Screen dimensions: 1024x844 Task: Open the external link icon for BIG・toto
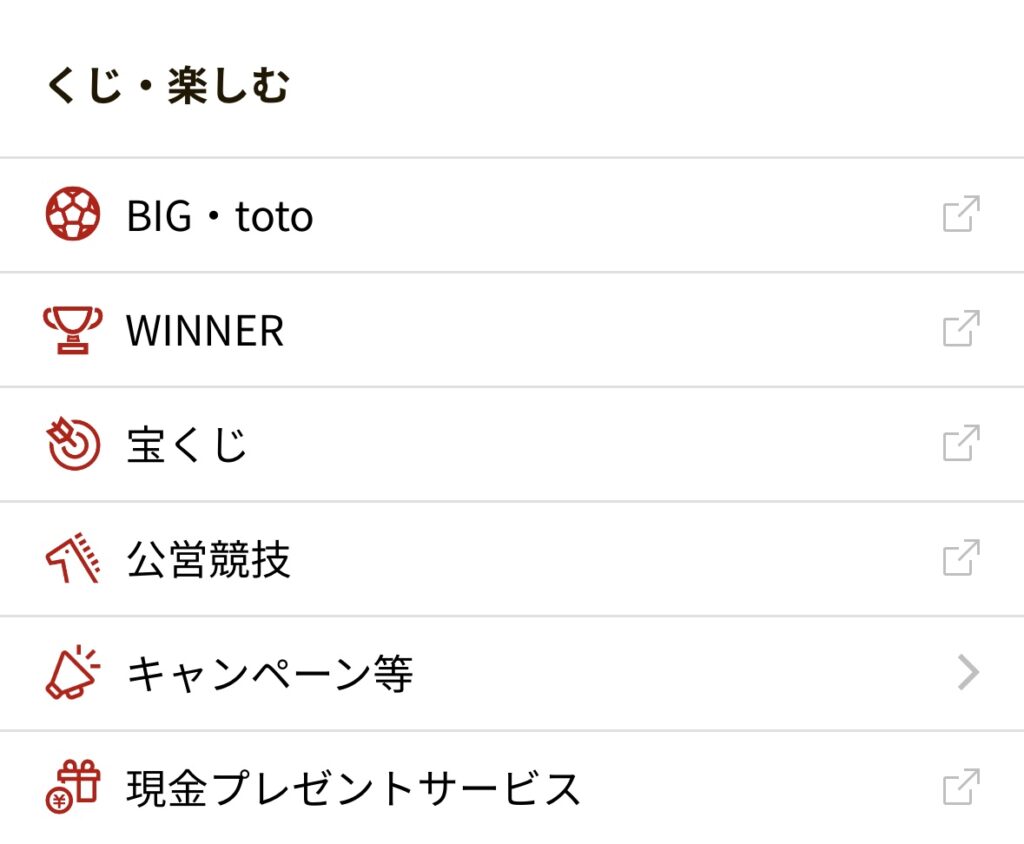point(961,214)
